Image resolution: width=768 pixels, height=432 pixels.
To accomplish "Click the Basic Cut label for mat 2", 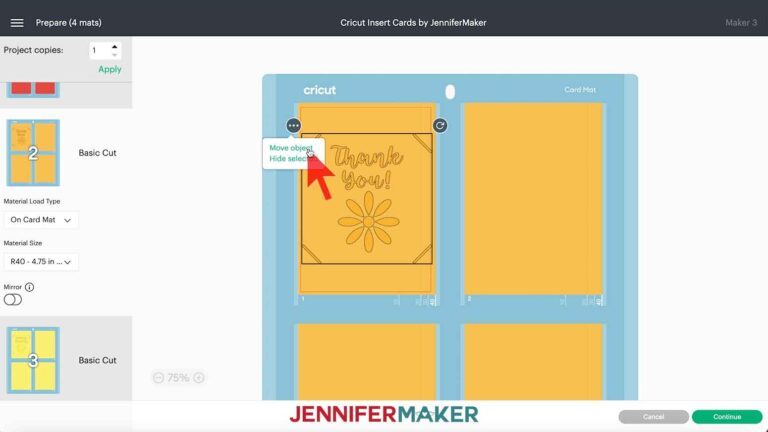I will pos(97,153).
